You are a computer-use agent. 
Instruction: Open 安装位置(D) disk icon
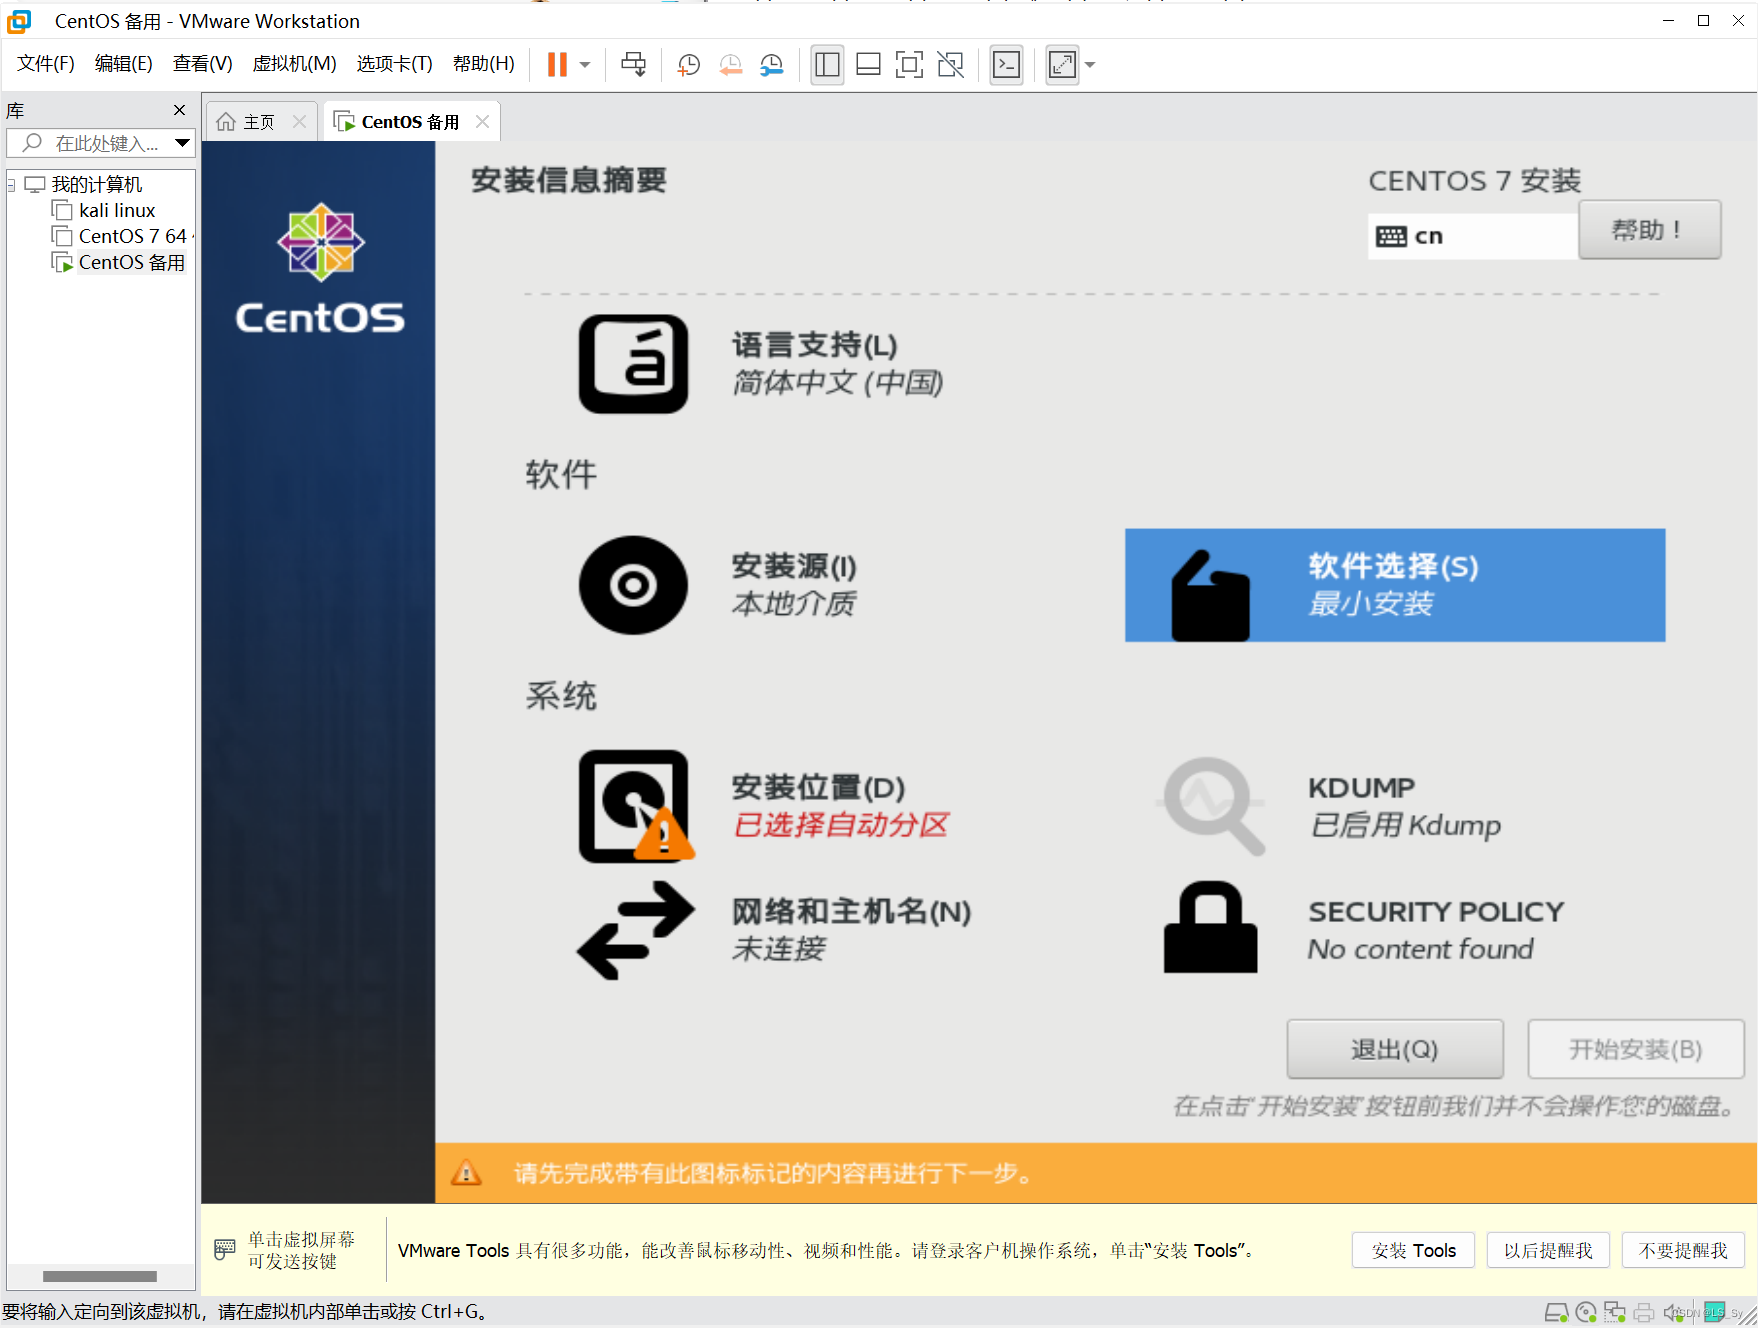coord(635,806)
